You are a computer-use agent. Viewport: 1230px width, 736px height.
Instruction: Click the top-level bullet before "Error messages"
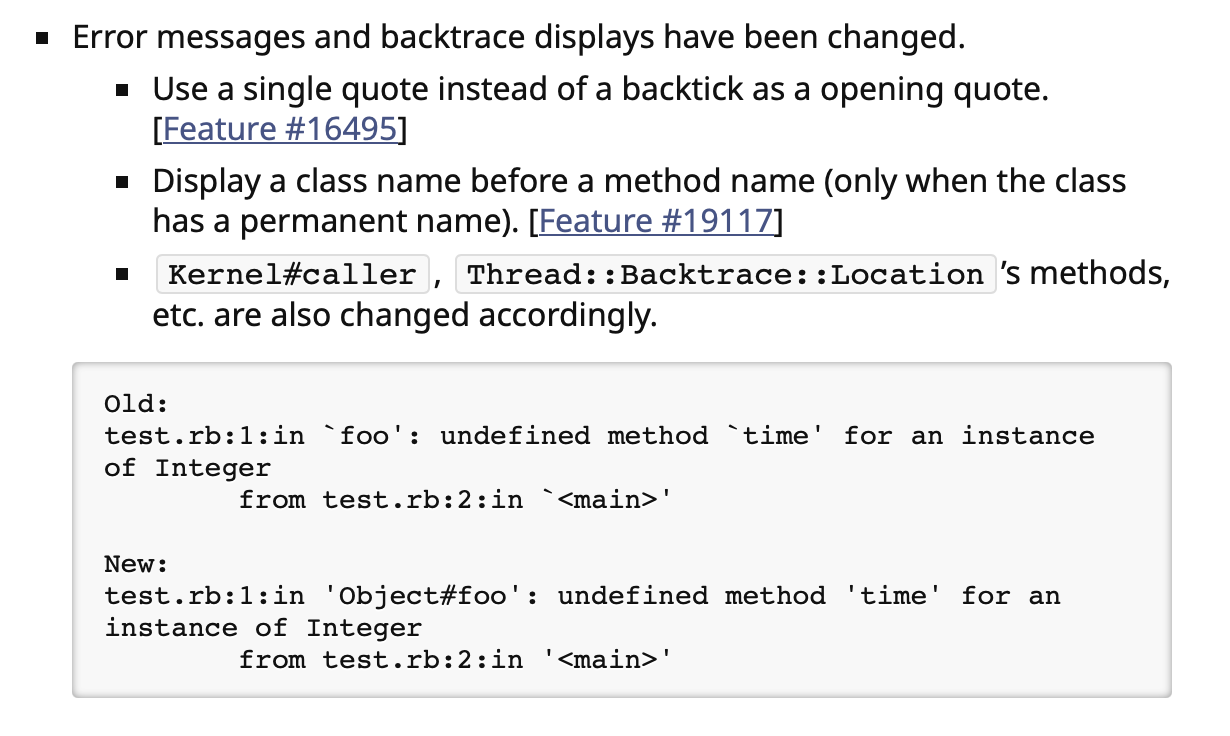tap(43, 42)
